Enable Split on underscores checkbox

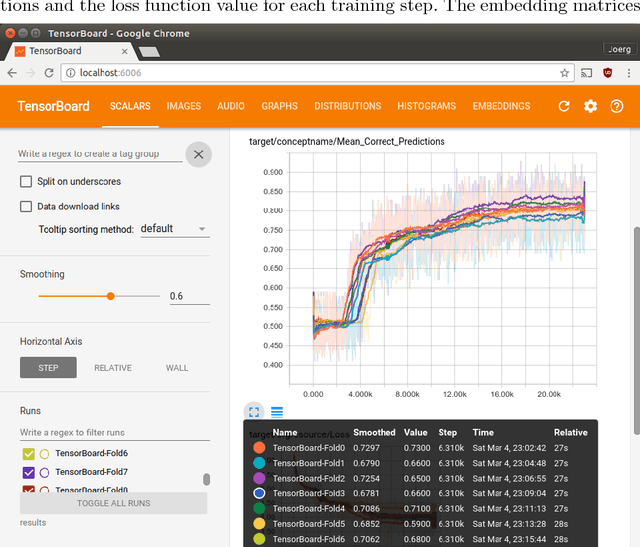tap(27, 181)
